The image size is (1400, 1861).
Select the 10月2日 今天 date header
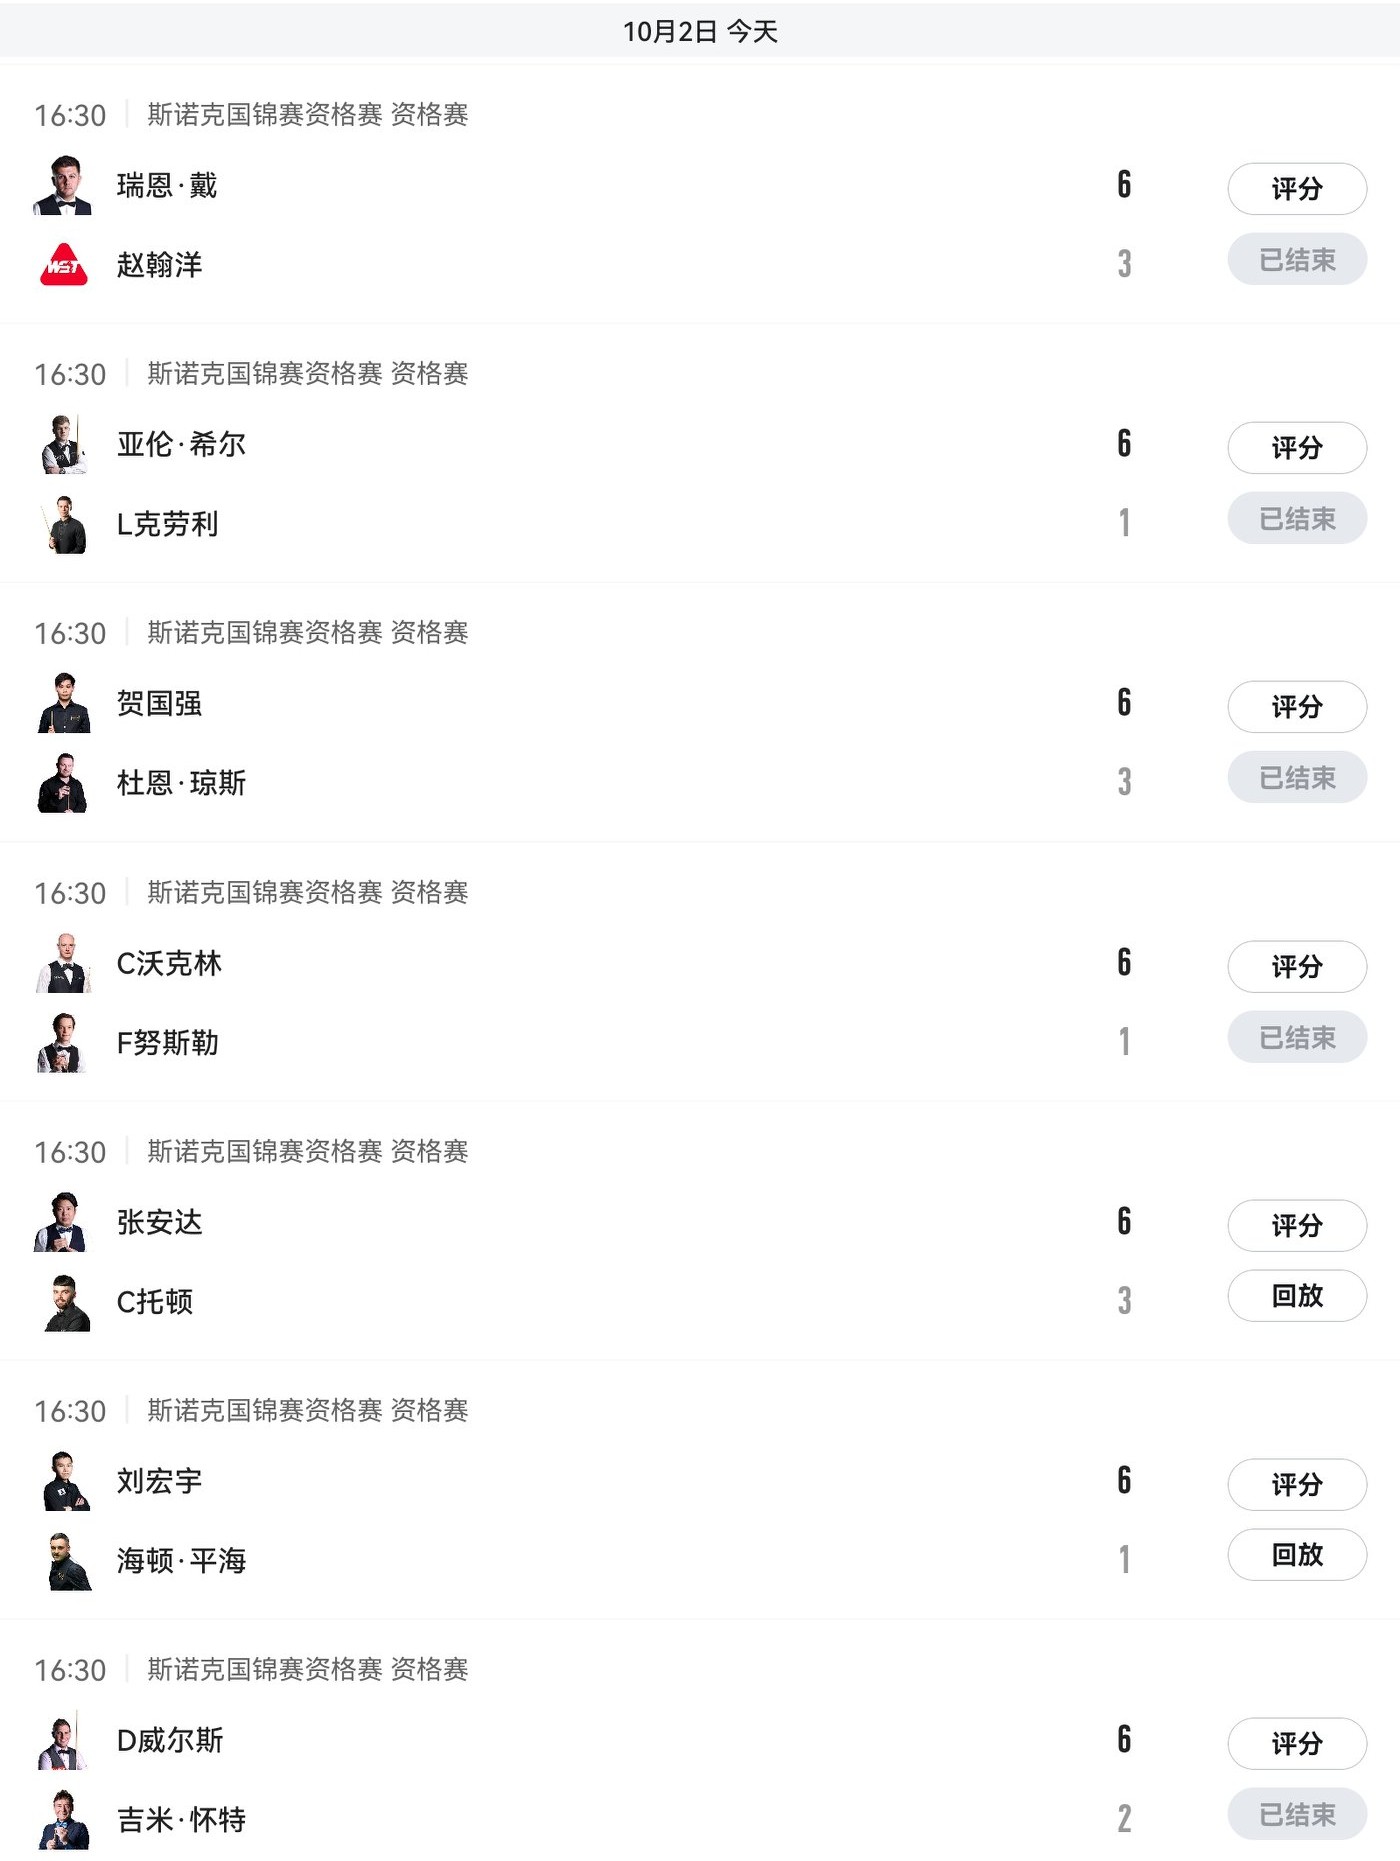[x=700, y=32]
